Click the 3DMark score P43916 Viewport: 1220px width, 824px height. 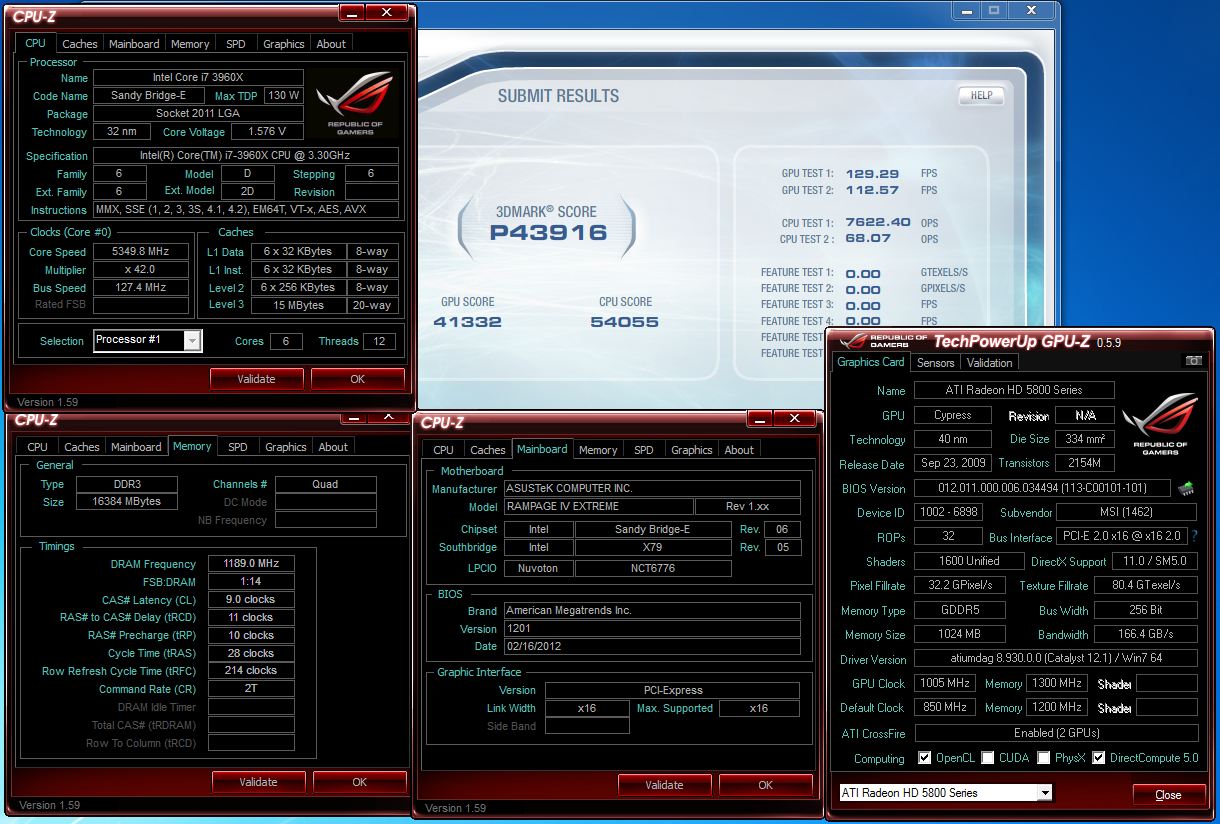click(549, 233)
